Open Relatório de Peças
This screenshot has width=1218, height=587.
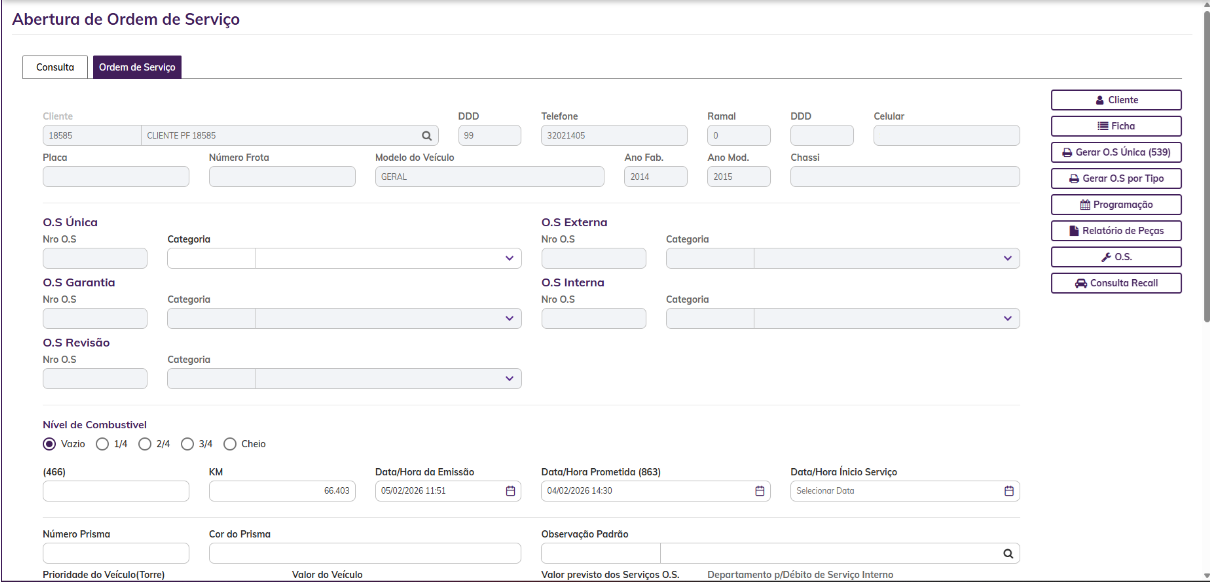click(1116, 231)
